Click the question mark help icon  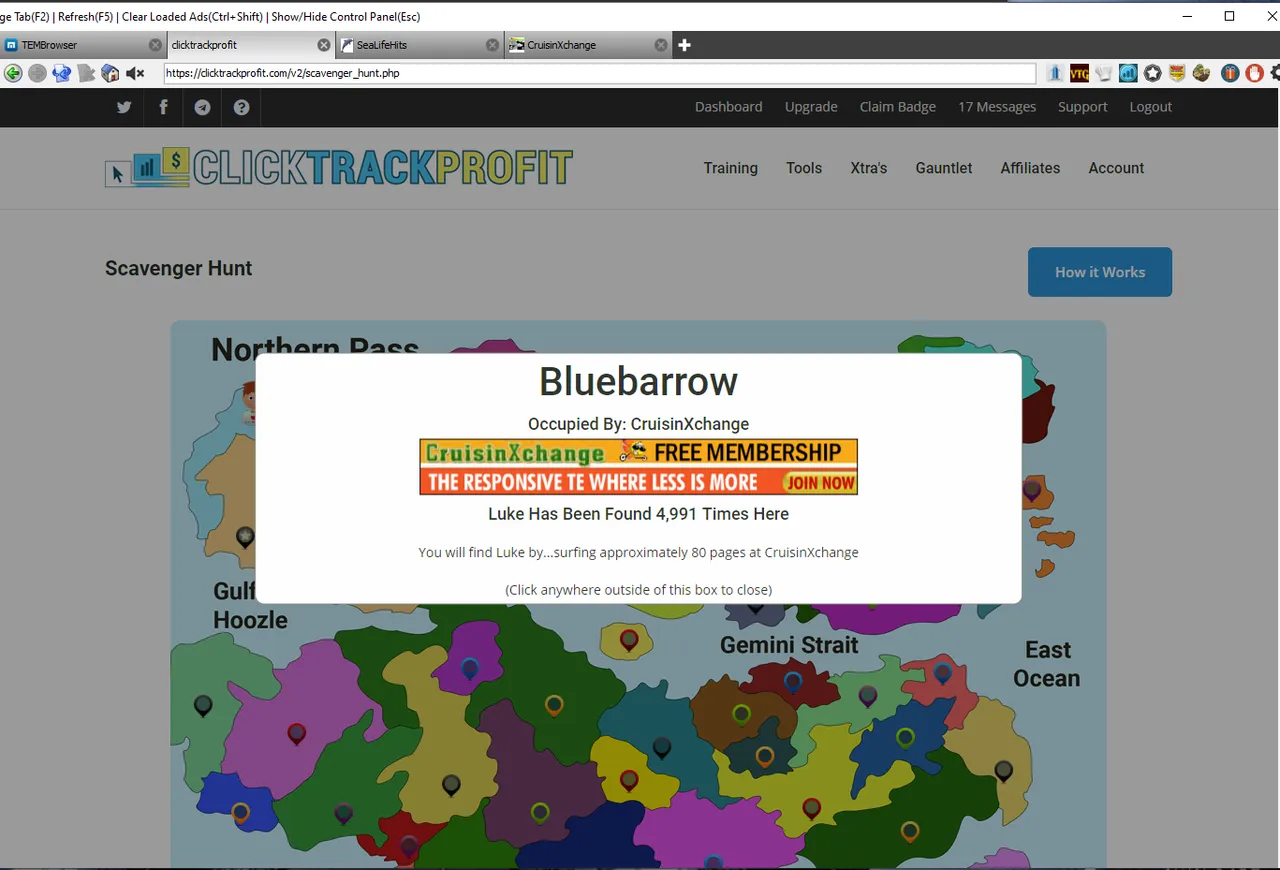coord(241,107)
